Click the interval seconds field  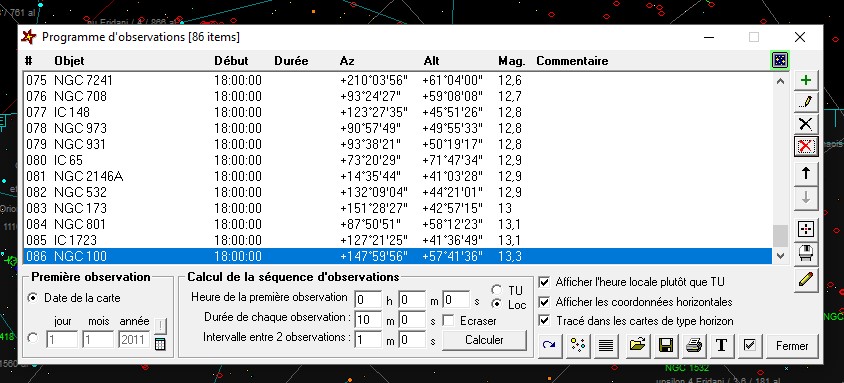click(x=412, y=339)
